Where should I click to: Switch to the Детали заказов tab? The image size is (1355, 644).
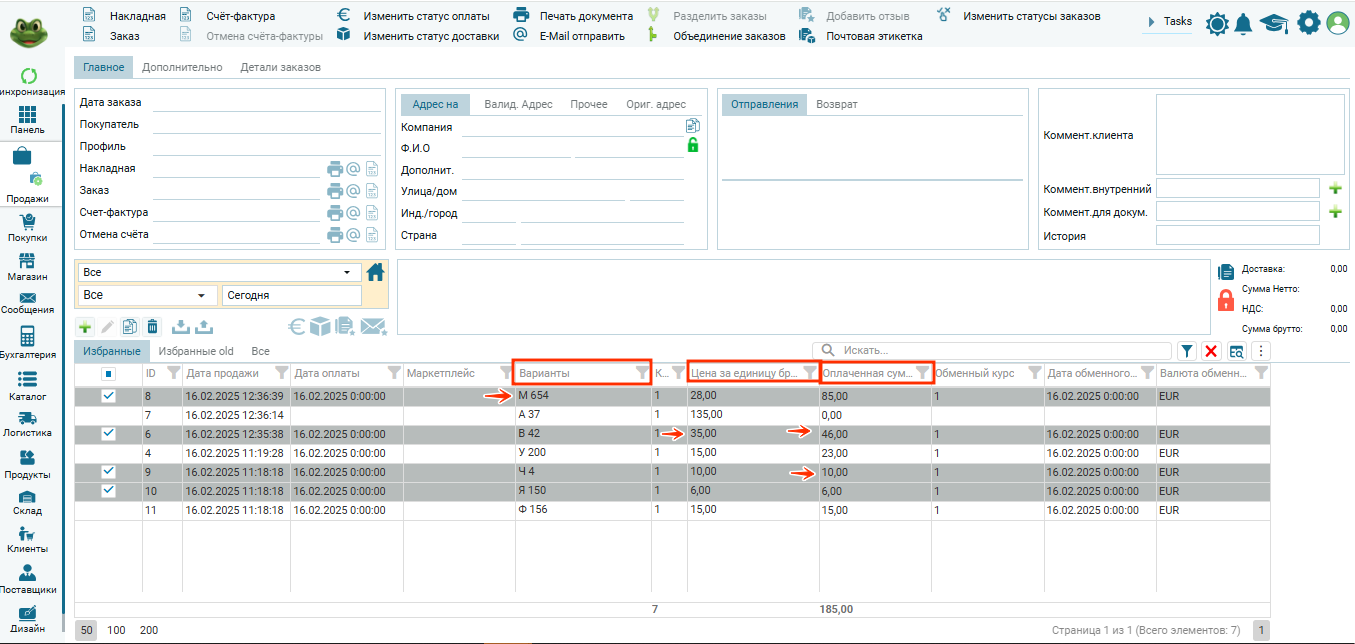280,67
